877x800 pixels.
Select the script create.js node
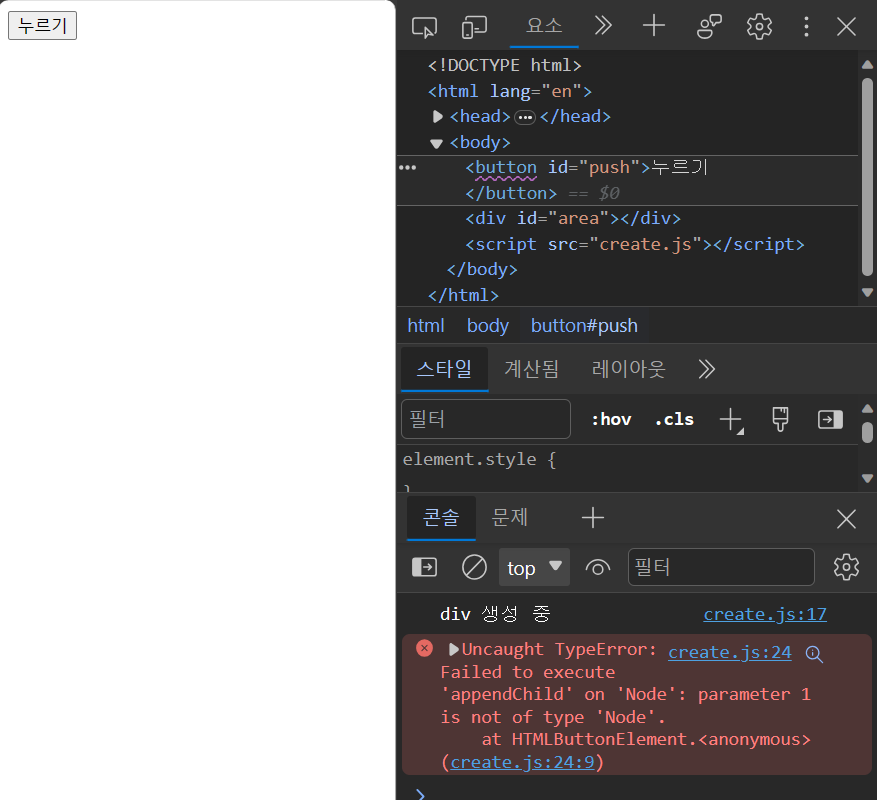(x=635, y=244)
